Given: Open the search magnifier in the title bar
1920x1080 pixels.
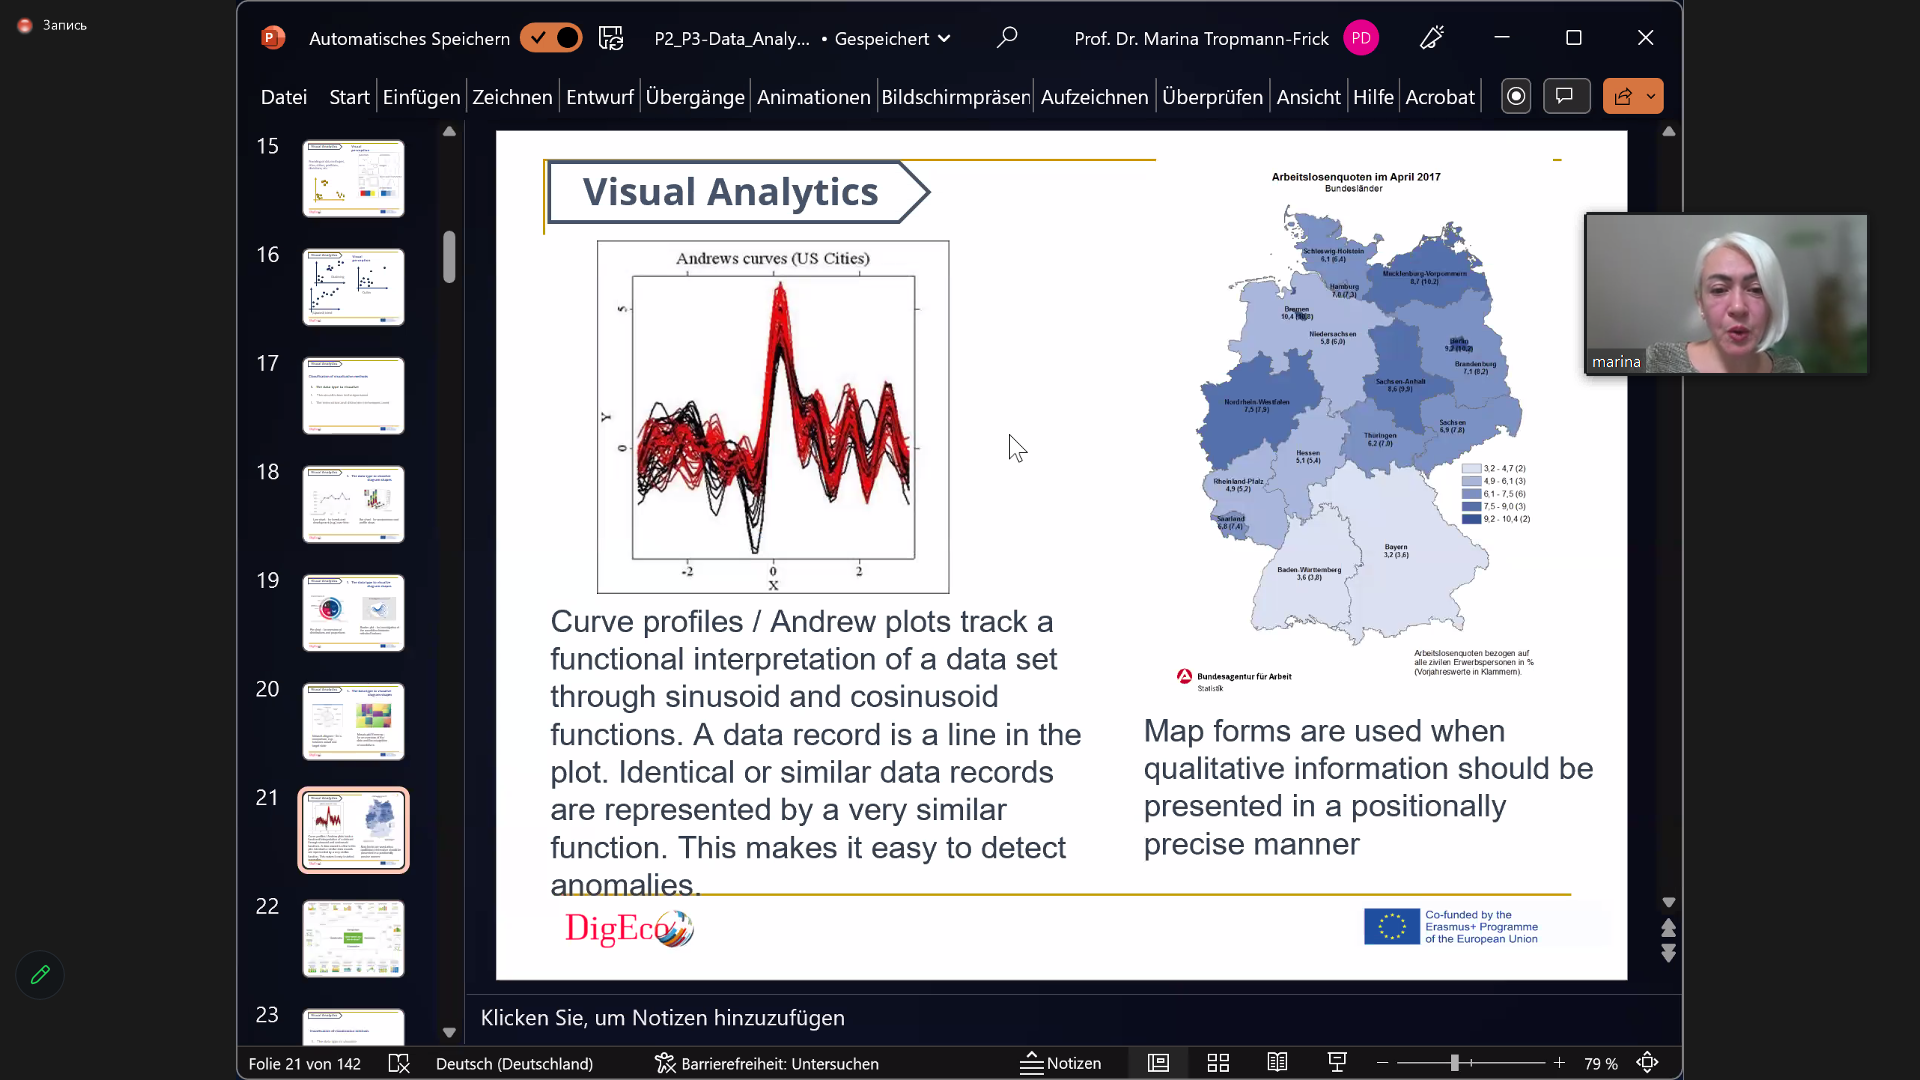Looking at the screenshot, I should coord(1007,38).
